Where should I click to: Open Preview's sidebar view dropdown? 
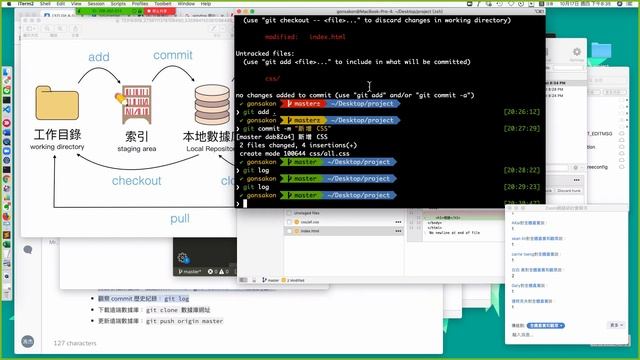tap(30, 29)
